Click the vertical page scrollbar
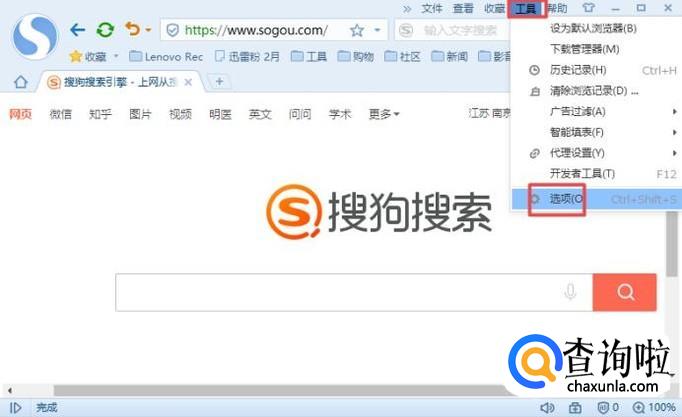Viewport: 682px width, 417px height. pos(672,244)
